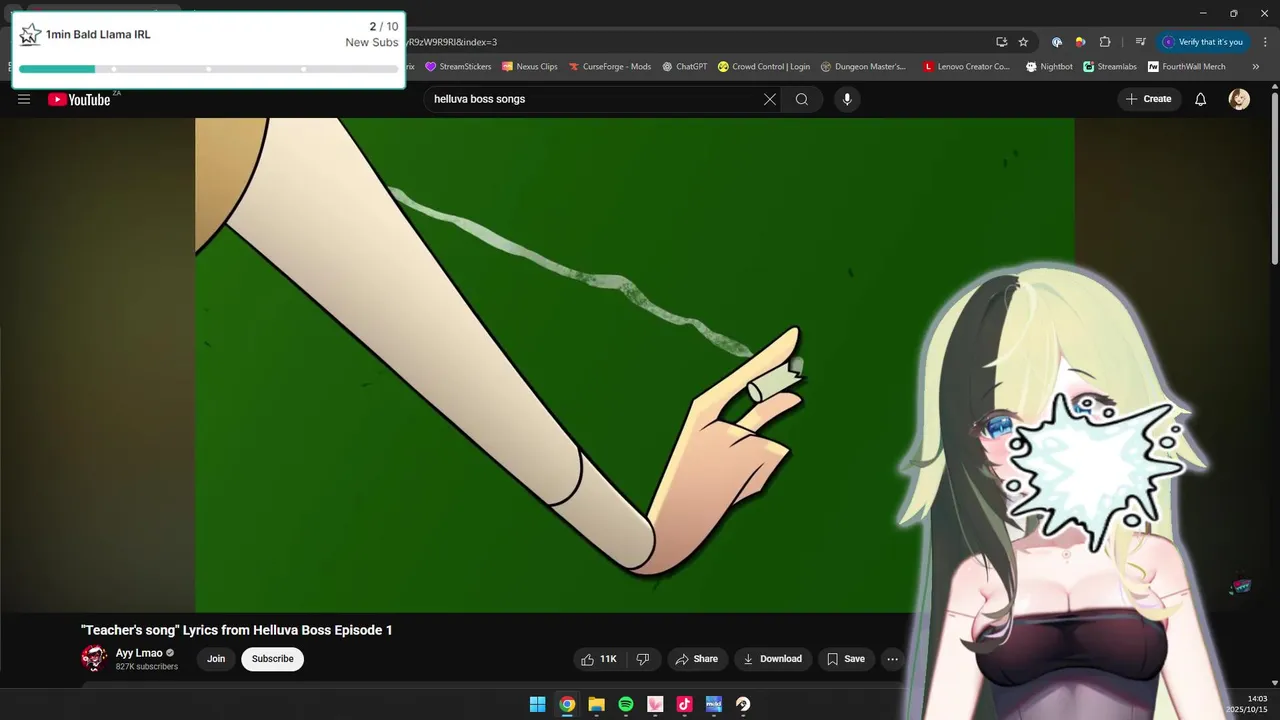Open YouTube notifications bell

point(1200,99)
